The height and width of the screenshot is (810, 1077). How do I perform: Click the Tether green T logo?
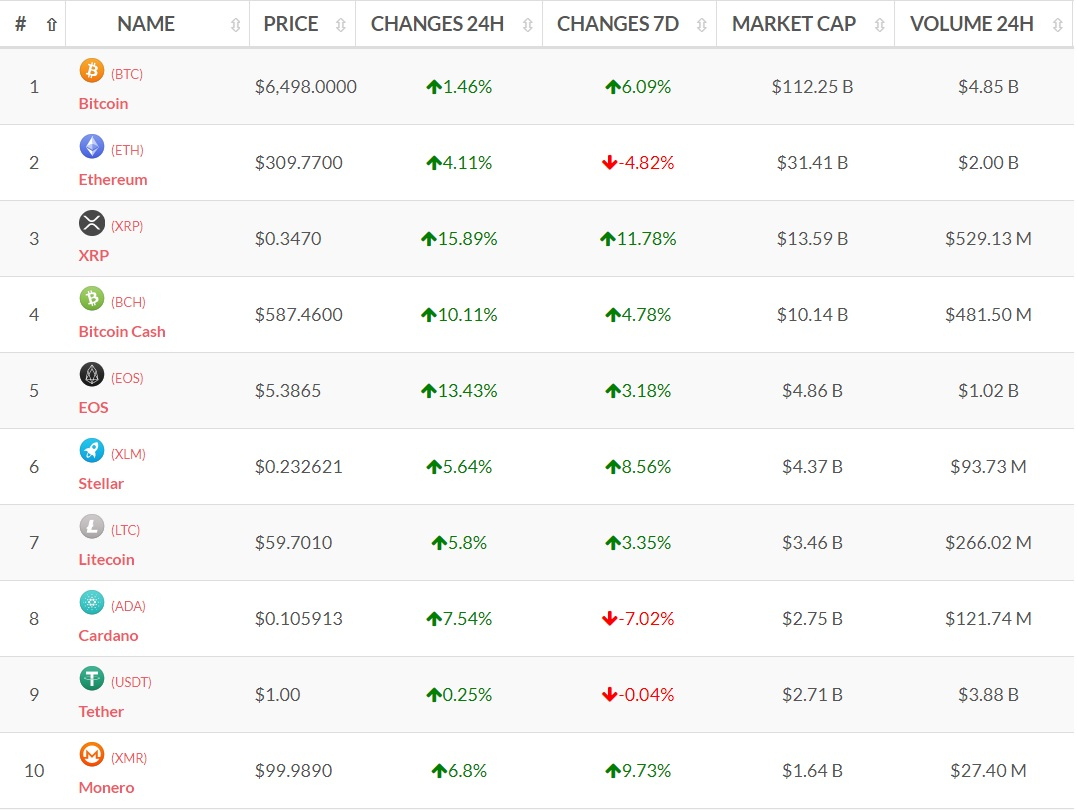click(x=91, y=679)
